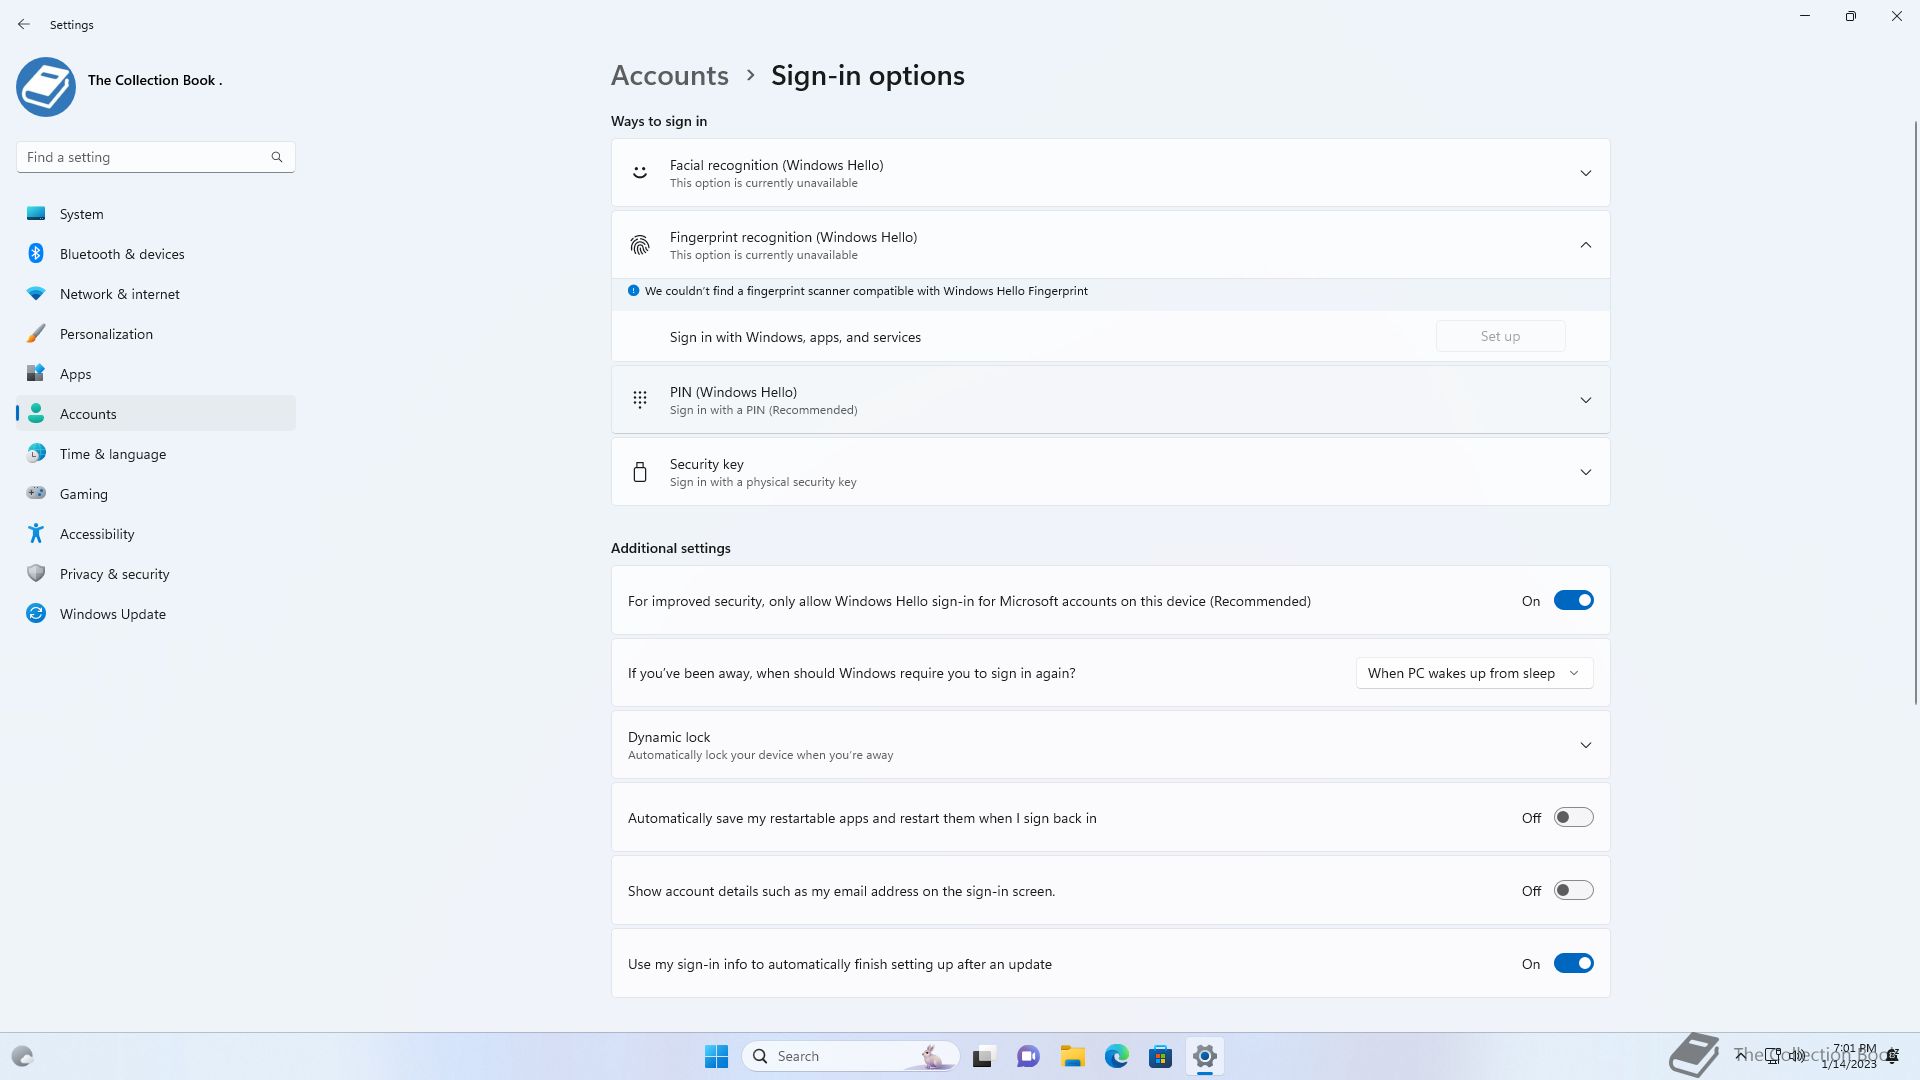Viewport: 1920px width, 1080px height.
Task: Click the taskbar Search box
Action: [851, 1056]
